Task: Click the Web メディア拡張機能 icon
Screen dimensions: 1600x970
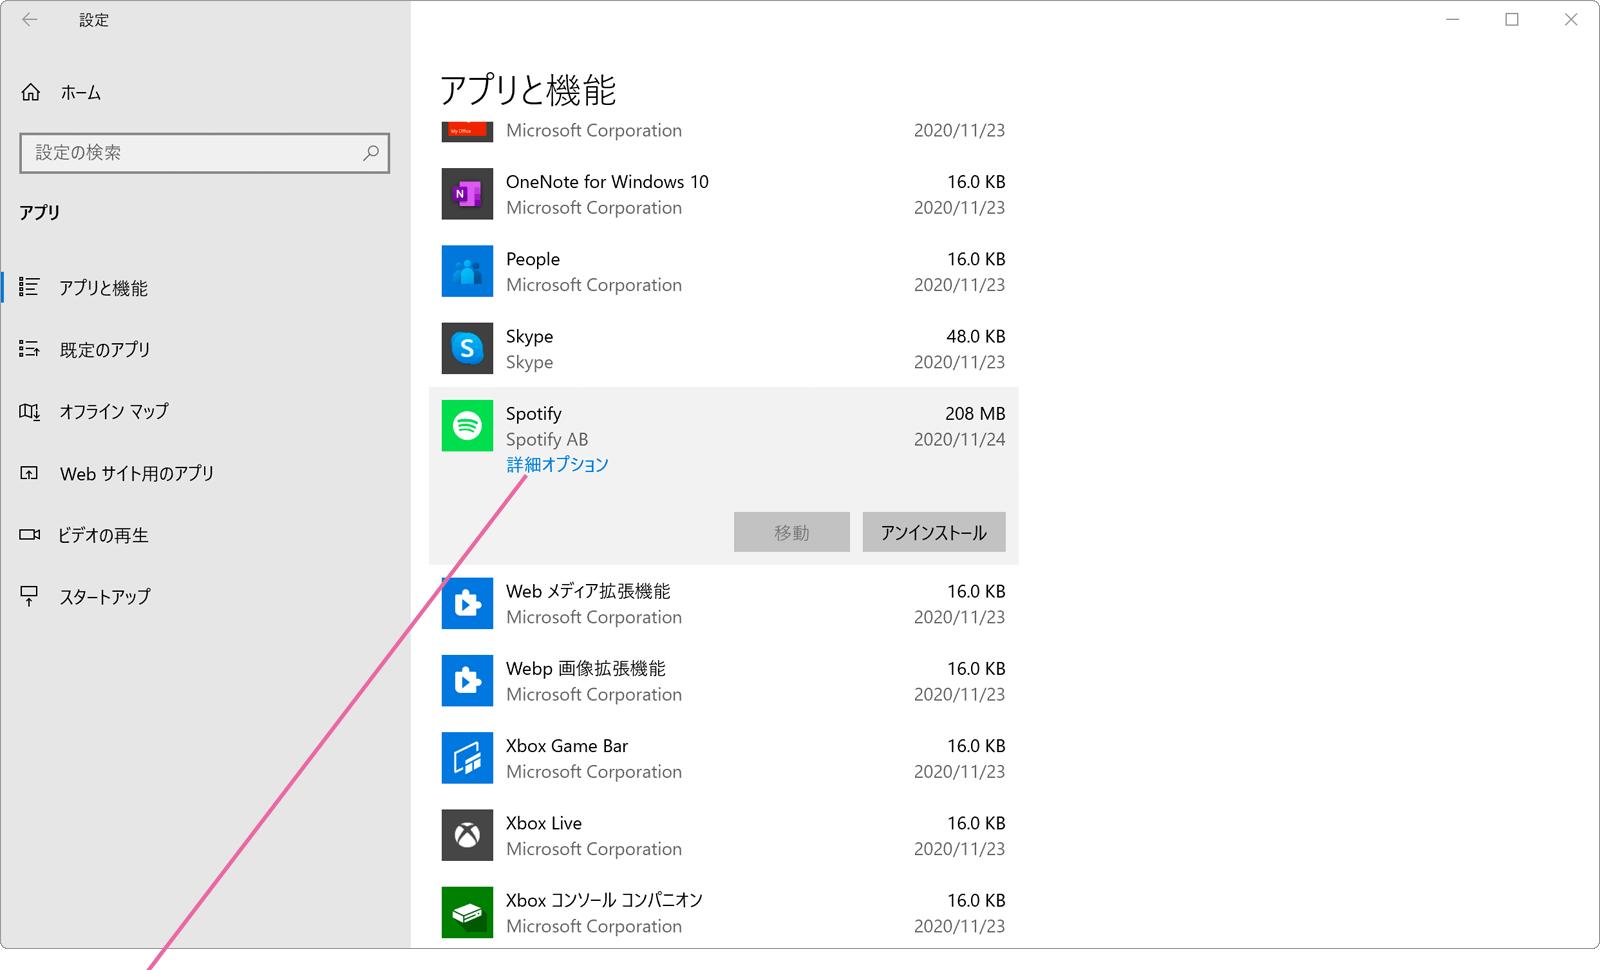Action: point(467,603)
